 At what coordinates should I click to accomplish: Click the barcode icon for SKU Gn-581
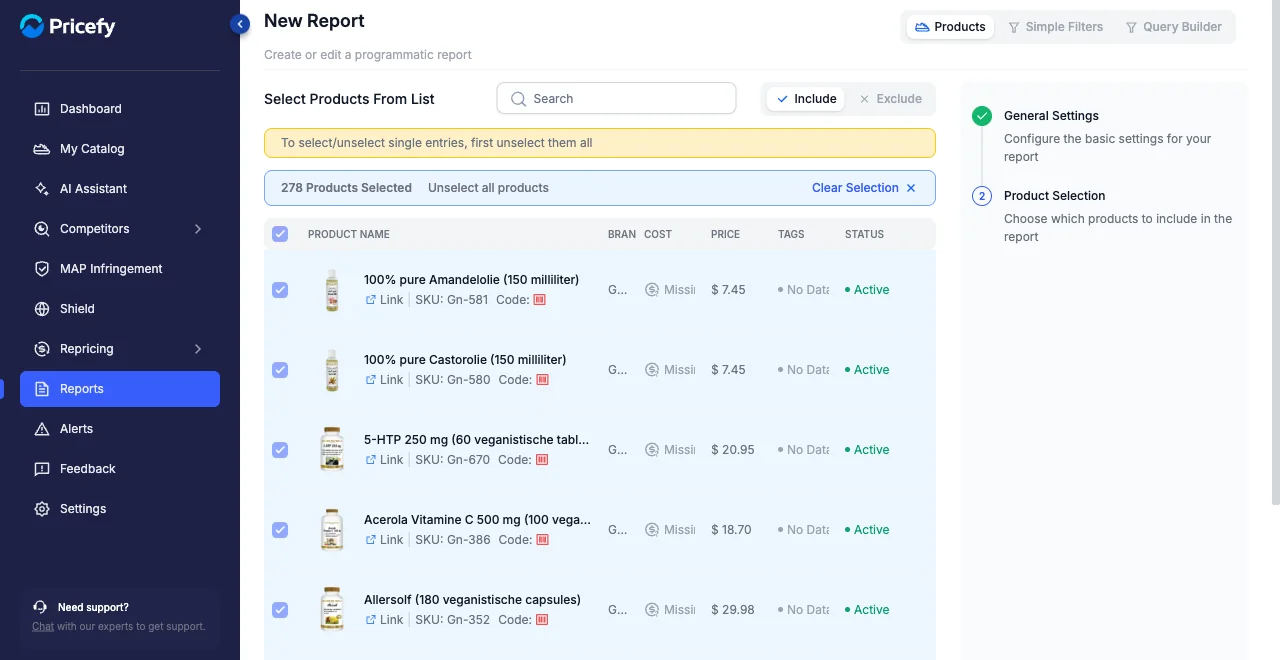[x=540, y=300]
